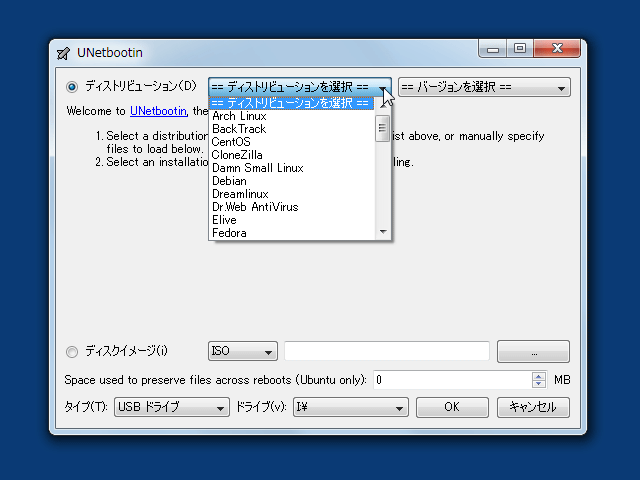Click the distribution list scrollbar thumb
Image resolution: width=640 pixels, height=480 pixels.
pos(382,128)
